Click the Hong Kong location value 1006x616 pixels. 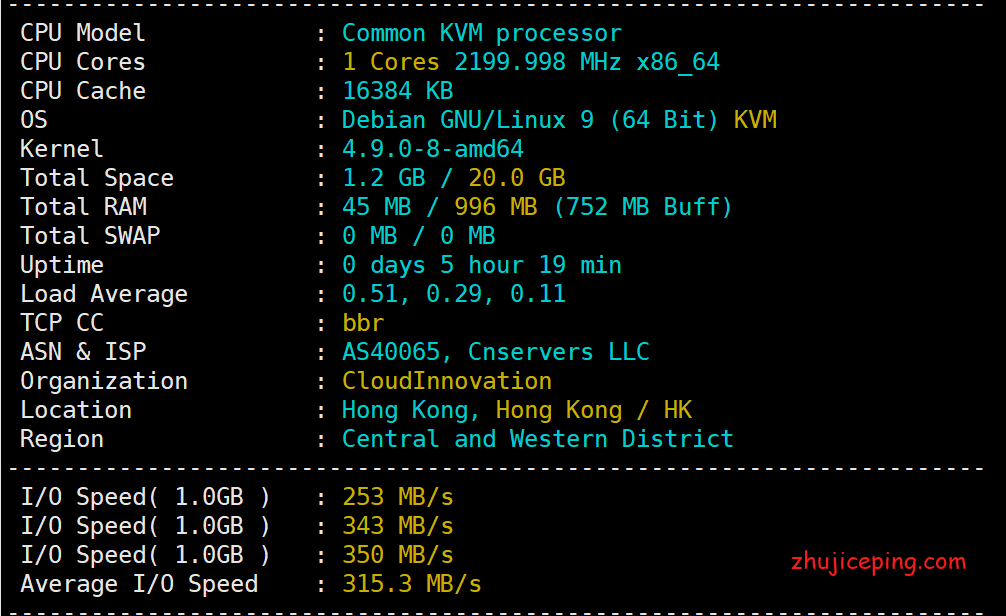coord(516,410)
